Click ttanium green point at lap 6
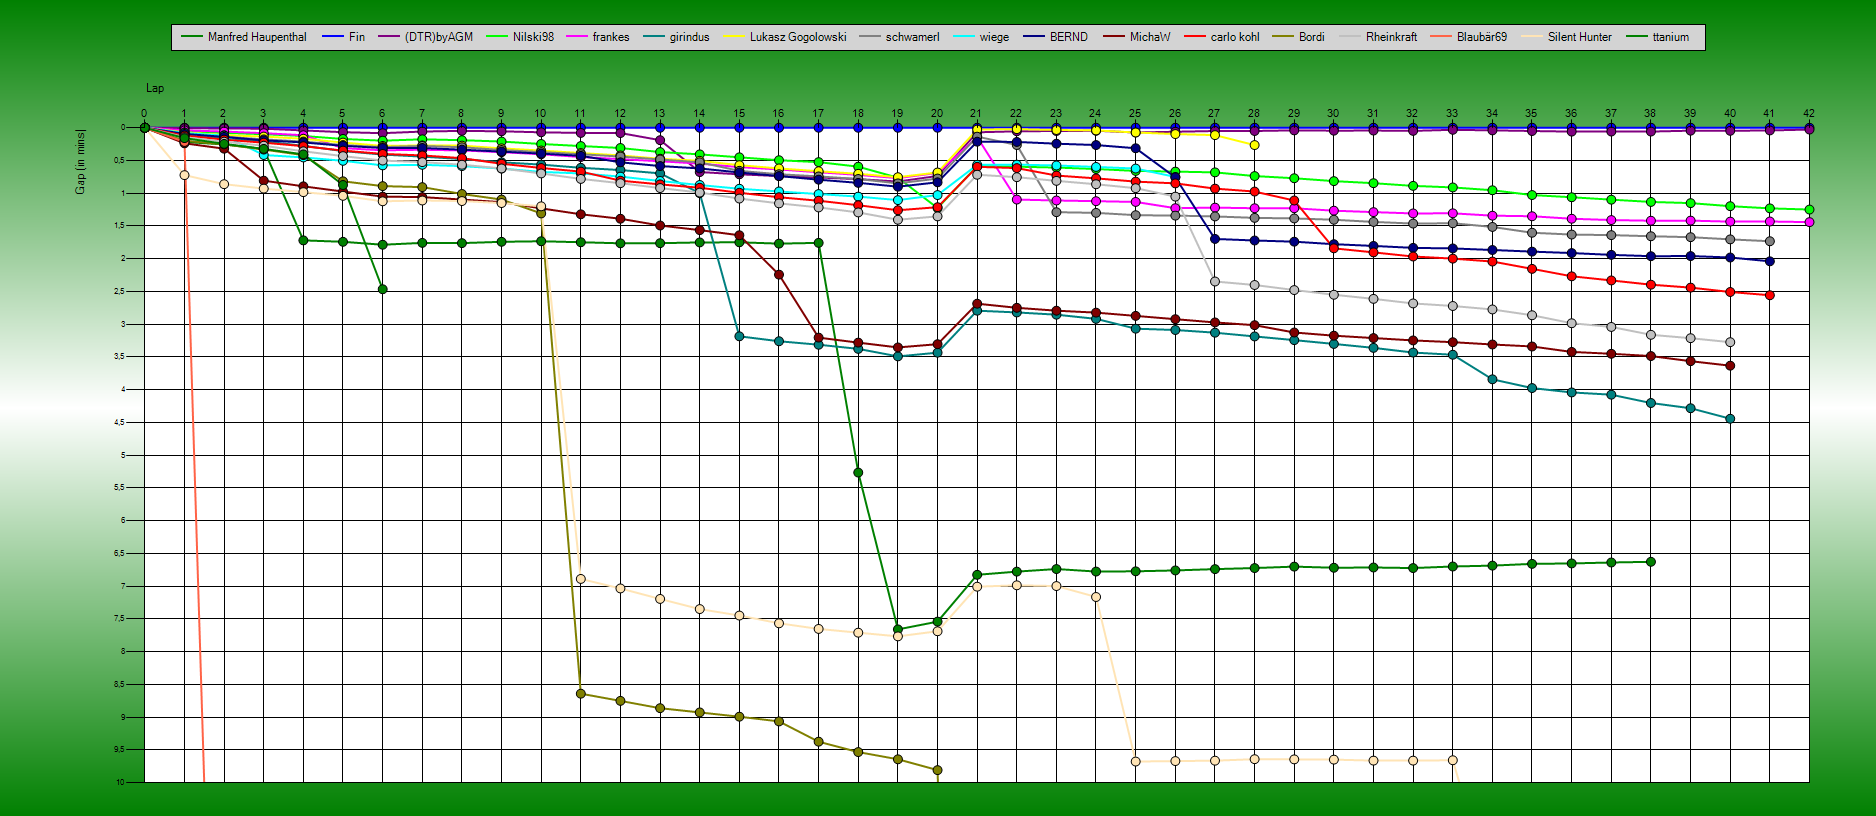 [x=382, y=289]
